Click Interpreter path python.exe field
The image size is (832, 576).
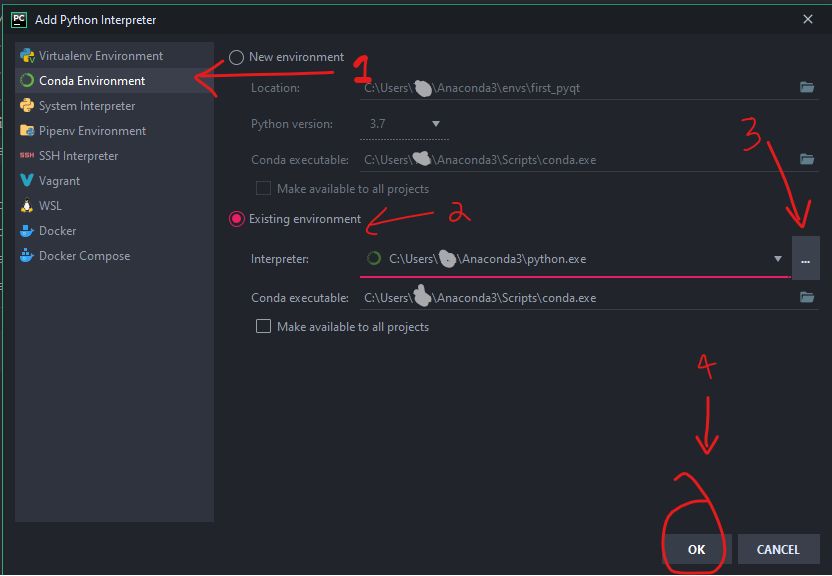[575, 259]
